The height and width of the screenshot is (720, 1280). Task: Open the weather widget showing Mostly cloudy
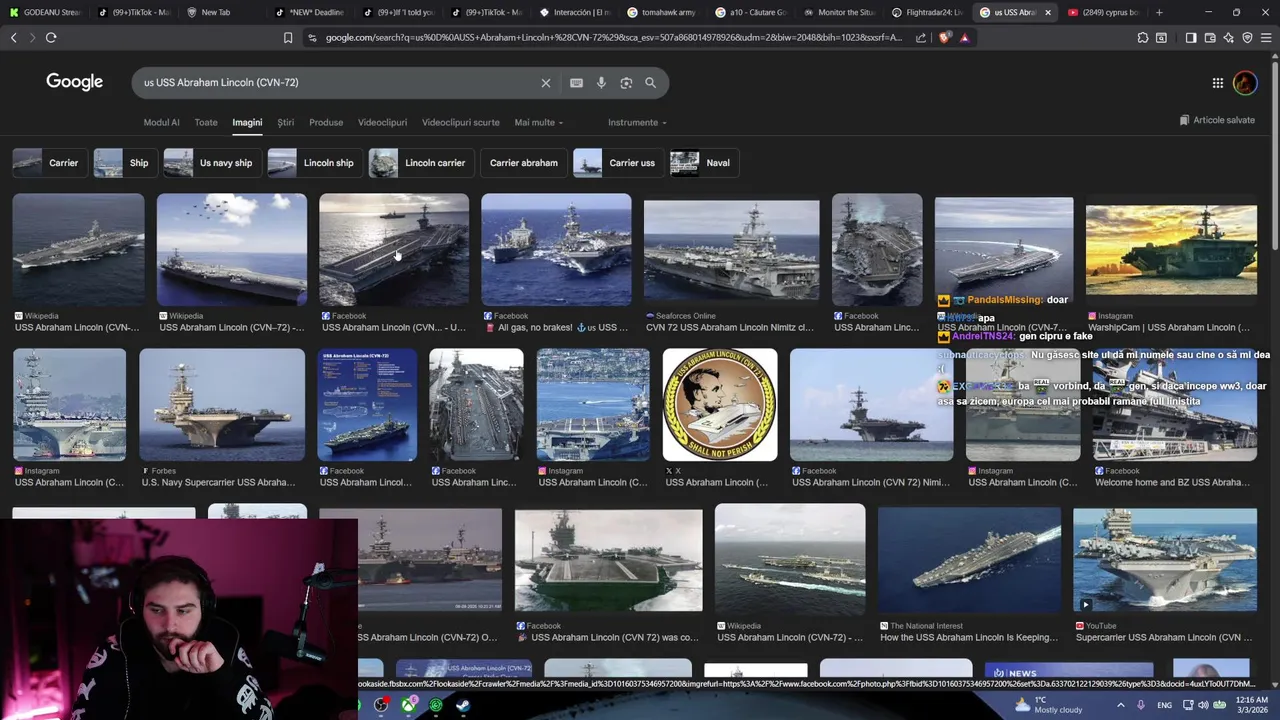tap(1048, 705)
